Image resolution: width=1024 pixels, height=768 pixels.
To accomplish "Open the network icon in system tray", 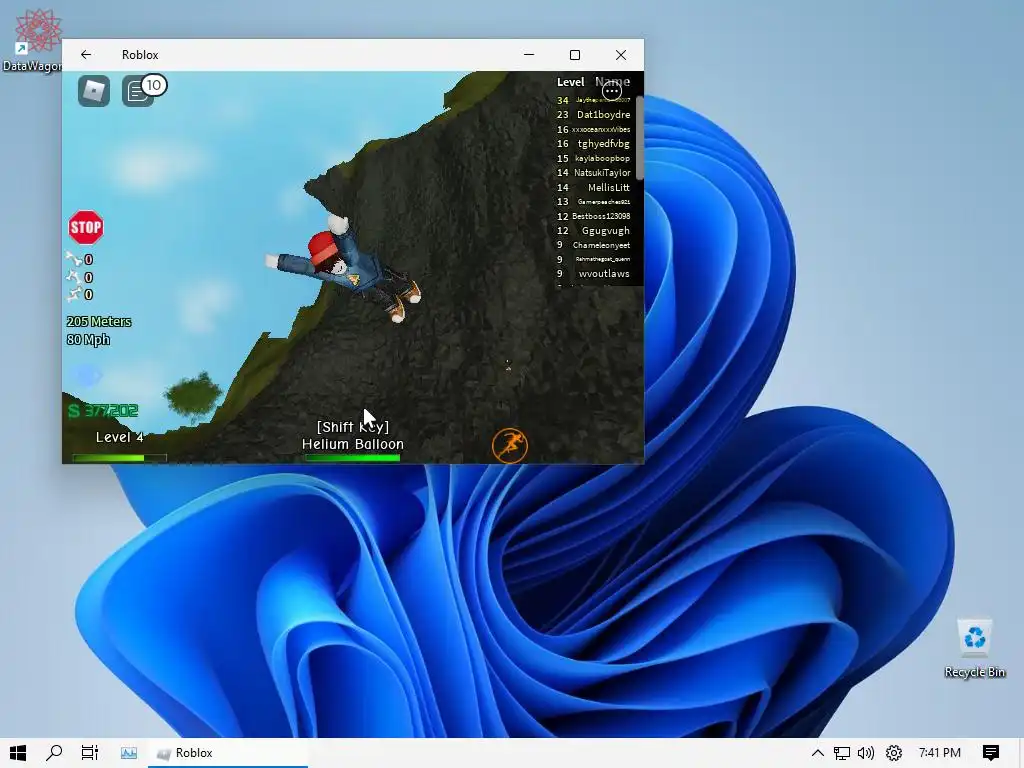I will click(842, 753).
